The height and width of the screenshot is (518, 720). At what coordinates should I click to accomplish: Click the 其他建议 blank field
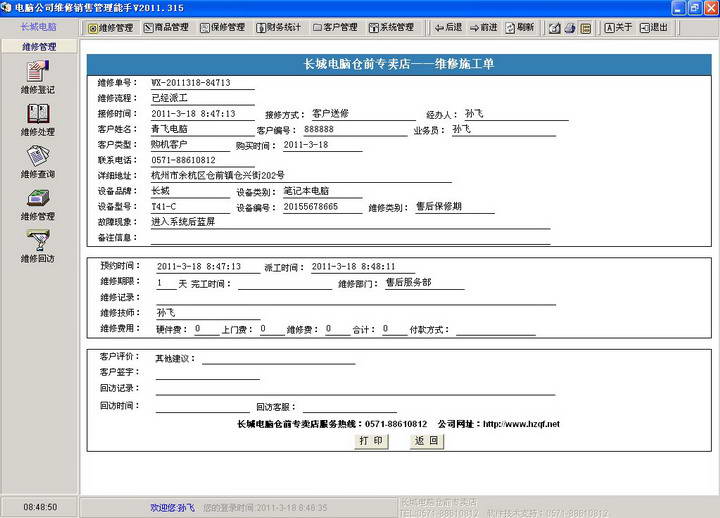coord(279,359)
